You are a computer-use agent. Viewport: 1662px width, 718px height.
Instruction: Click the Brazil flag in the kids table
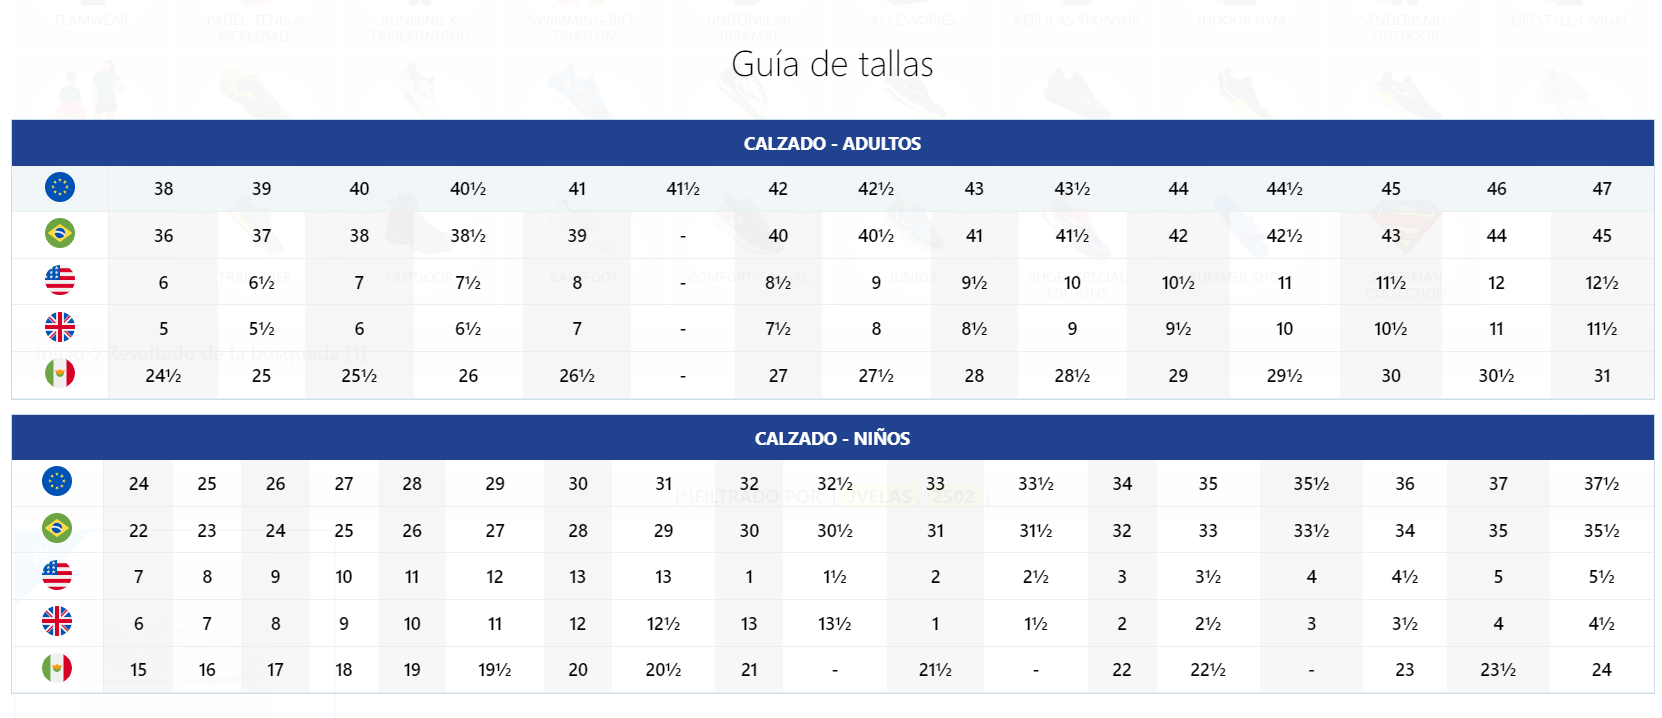click(57, 528)
